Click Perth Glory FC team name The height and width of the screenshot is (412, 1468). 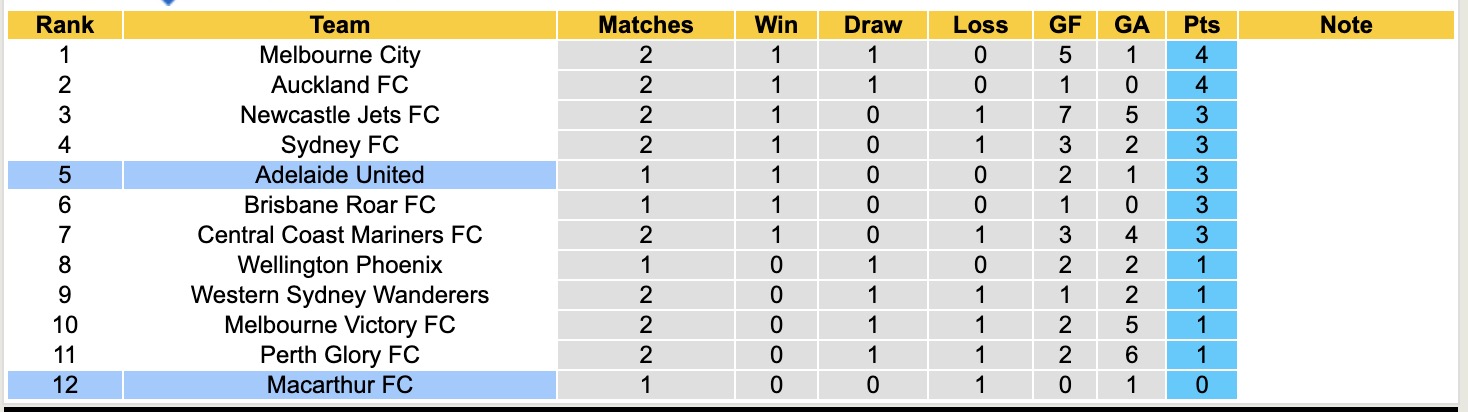[340, 355]
